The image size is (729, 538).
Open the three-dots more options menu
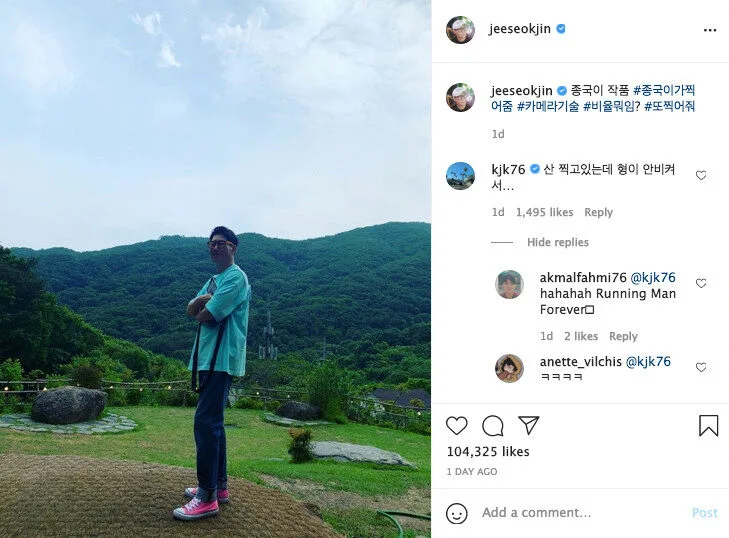point(709,30)
